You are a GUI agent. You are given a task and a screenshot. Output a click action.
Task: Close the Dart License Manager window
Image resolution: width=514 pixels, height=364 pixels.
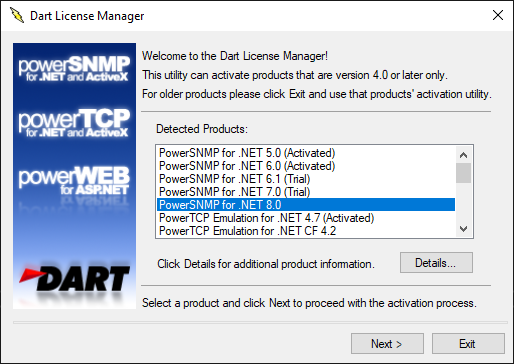click(498, 15)
